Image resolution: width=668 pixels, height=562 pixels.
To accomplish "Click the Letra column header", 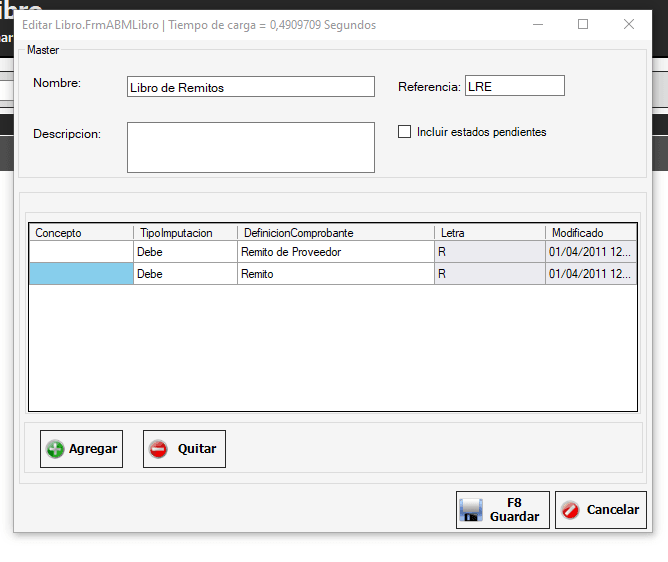I will coord(490,233).
